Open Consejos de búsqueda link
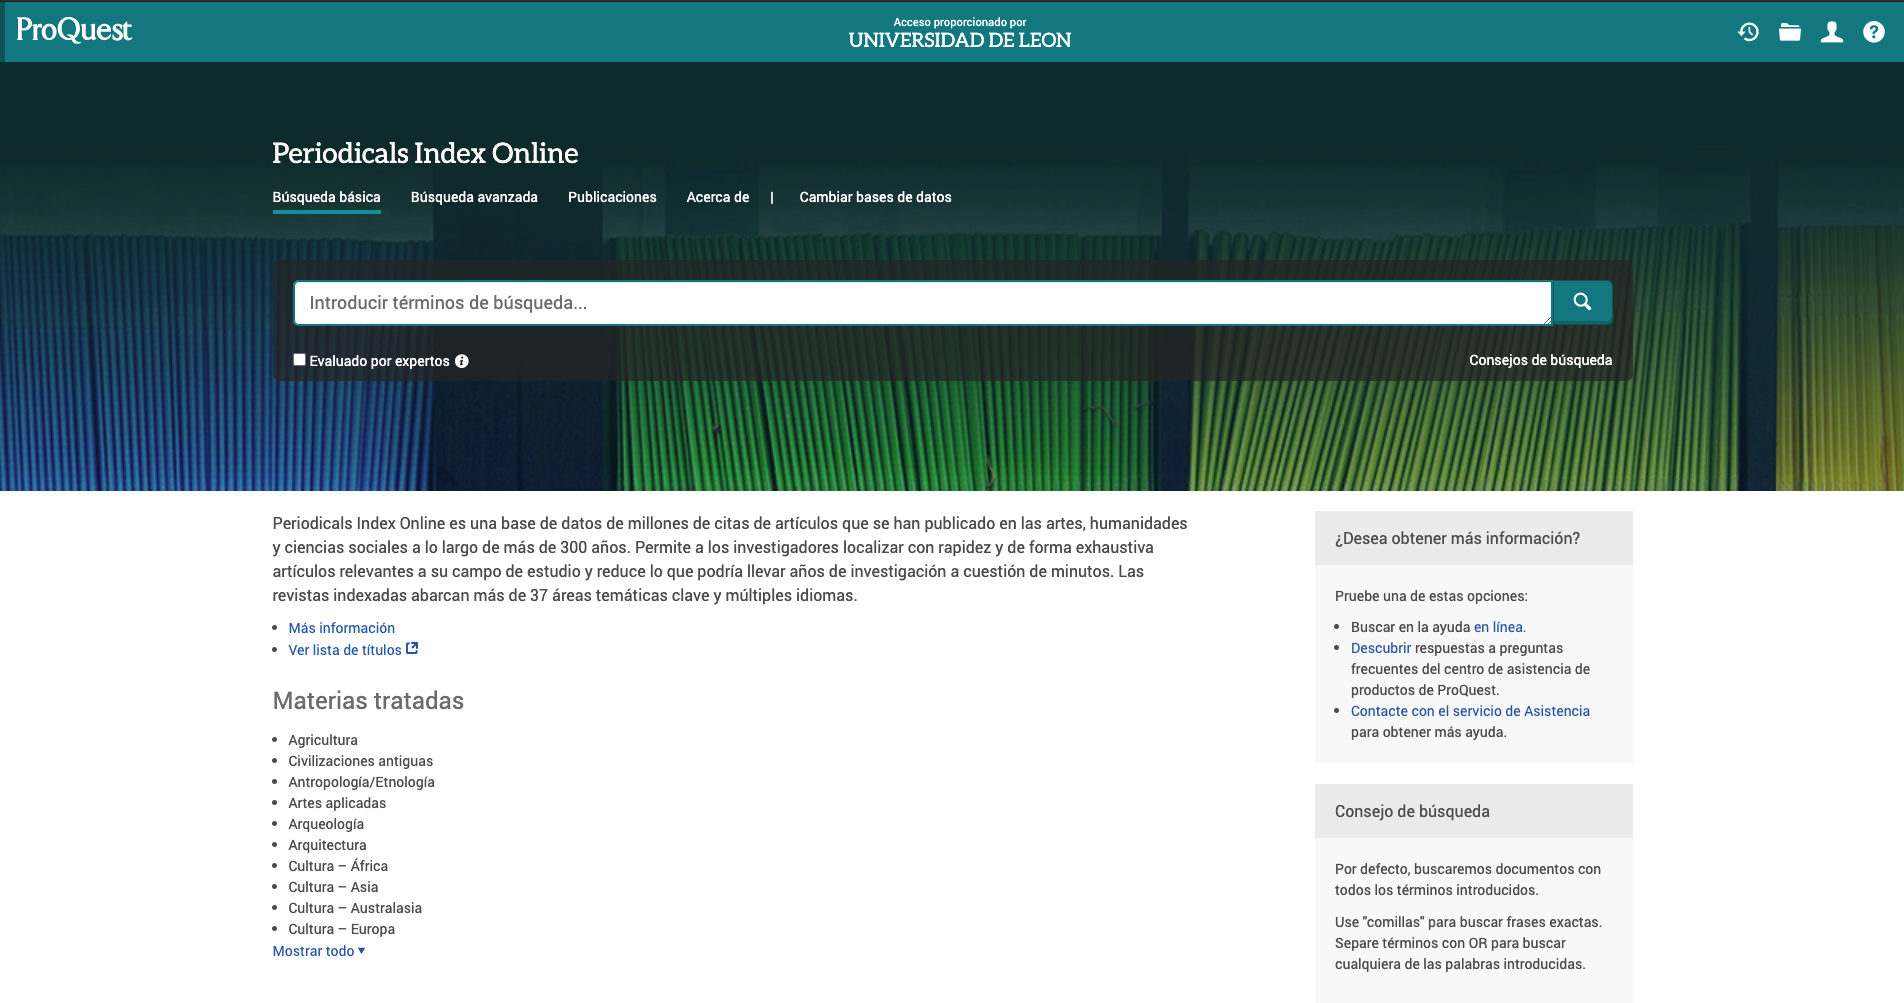The width and height of the screenshot is (1904, 1003). (1540, 360)
